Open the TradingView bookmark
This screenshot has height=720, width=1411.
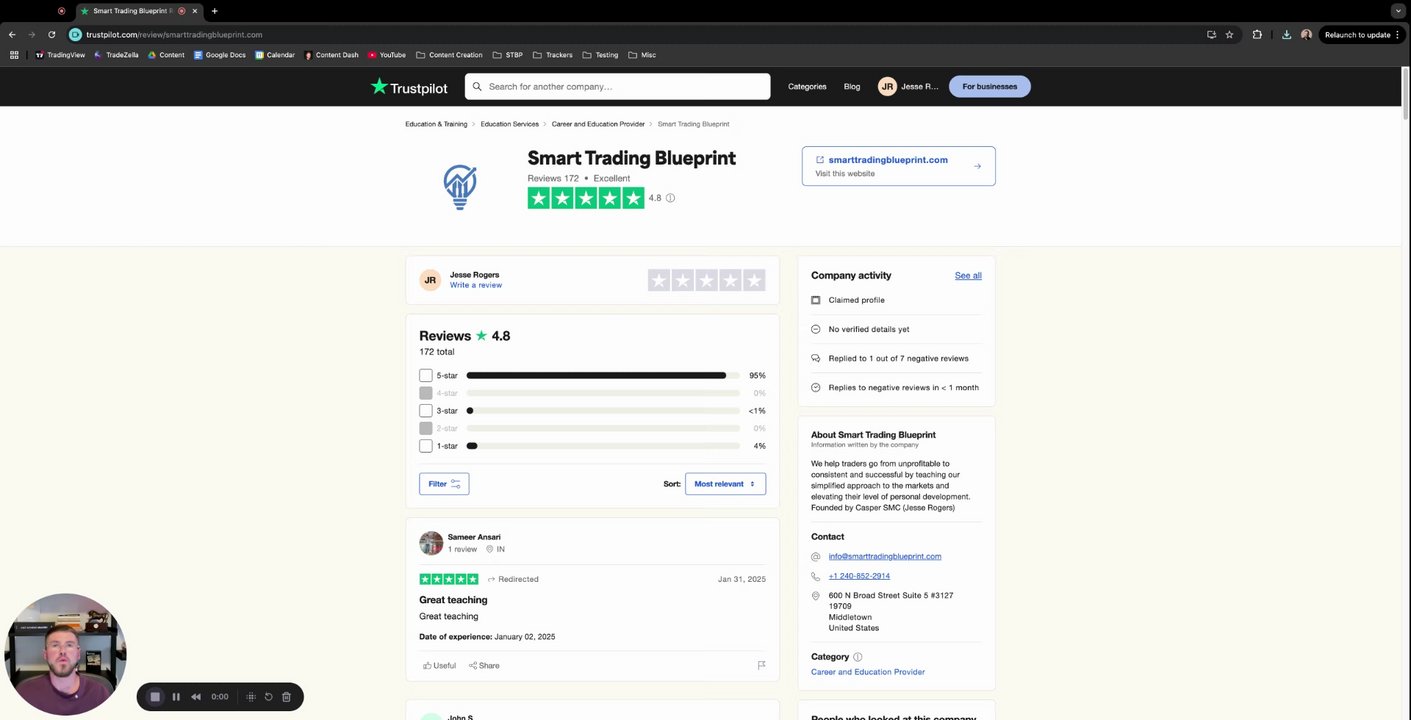[x=60, y=55]
